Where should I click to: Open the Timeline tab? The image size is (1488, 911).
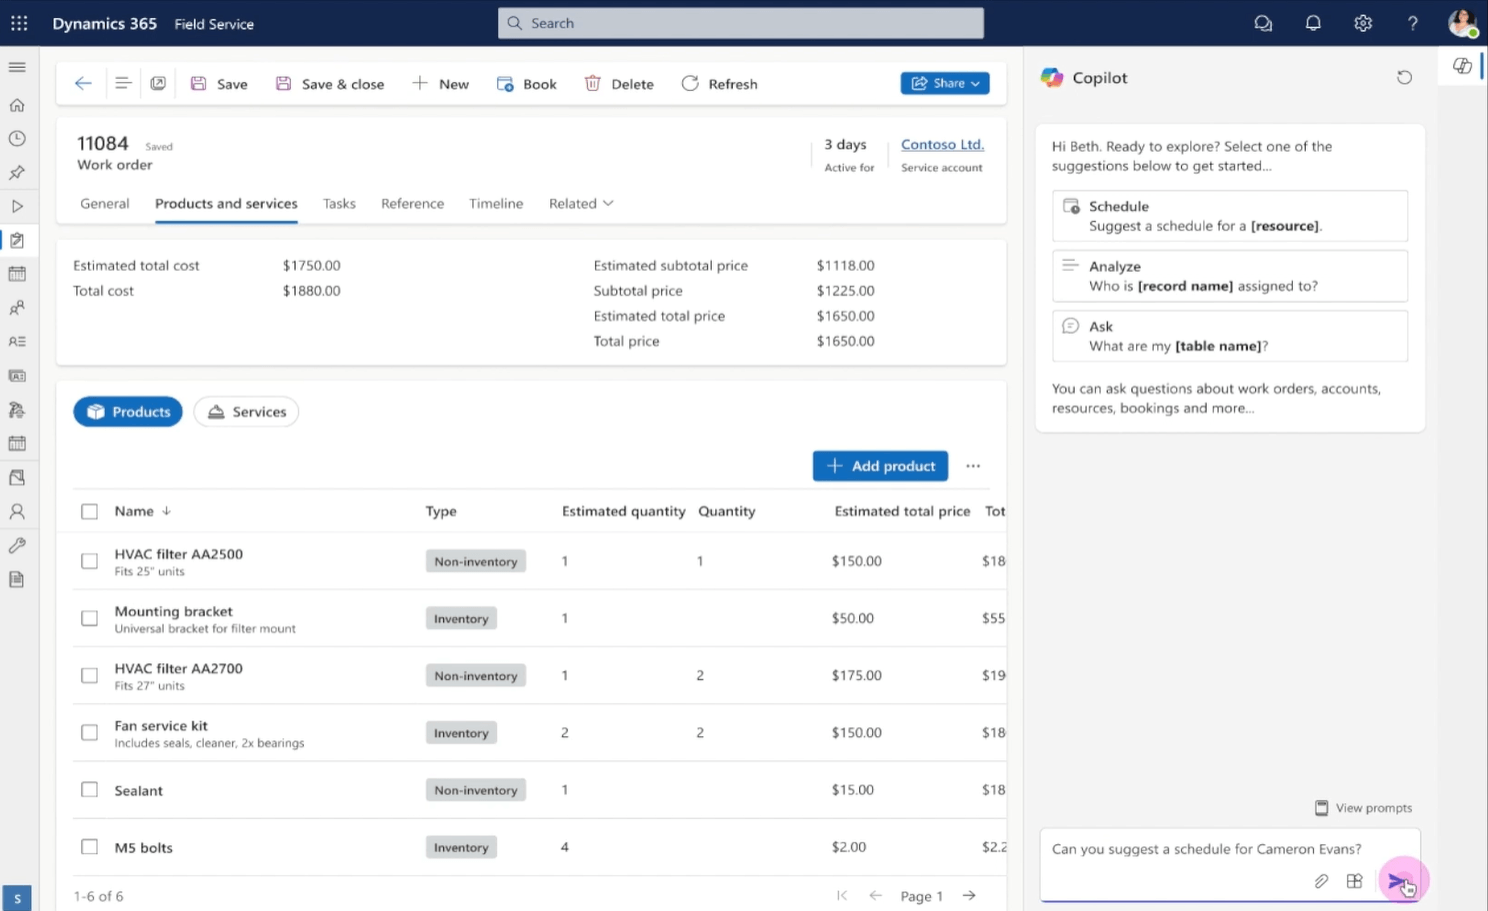tap(496, 203)
